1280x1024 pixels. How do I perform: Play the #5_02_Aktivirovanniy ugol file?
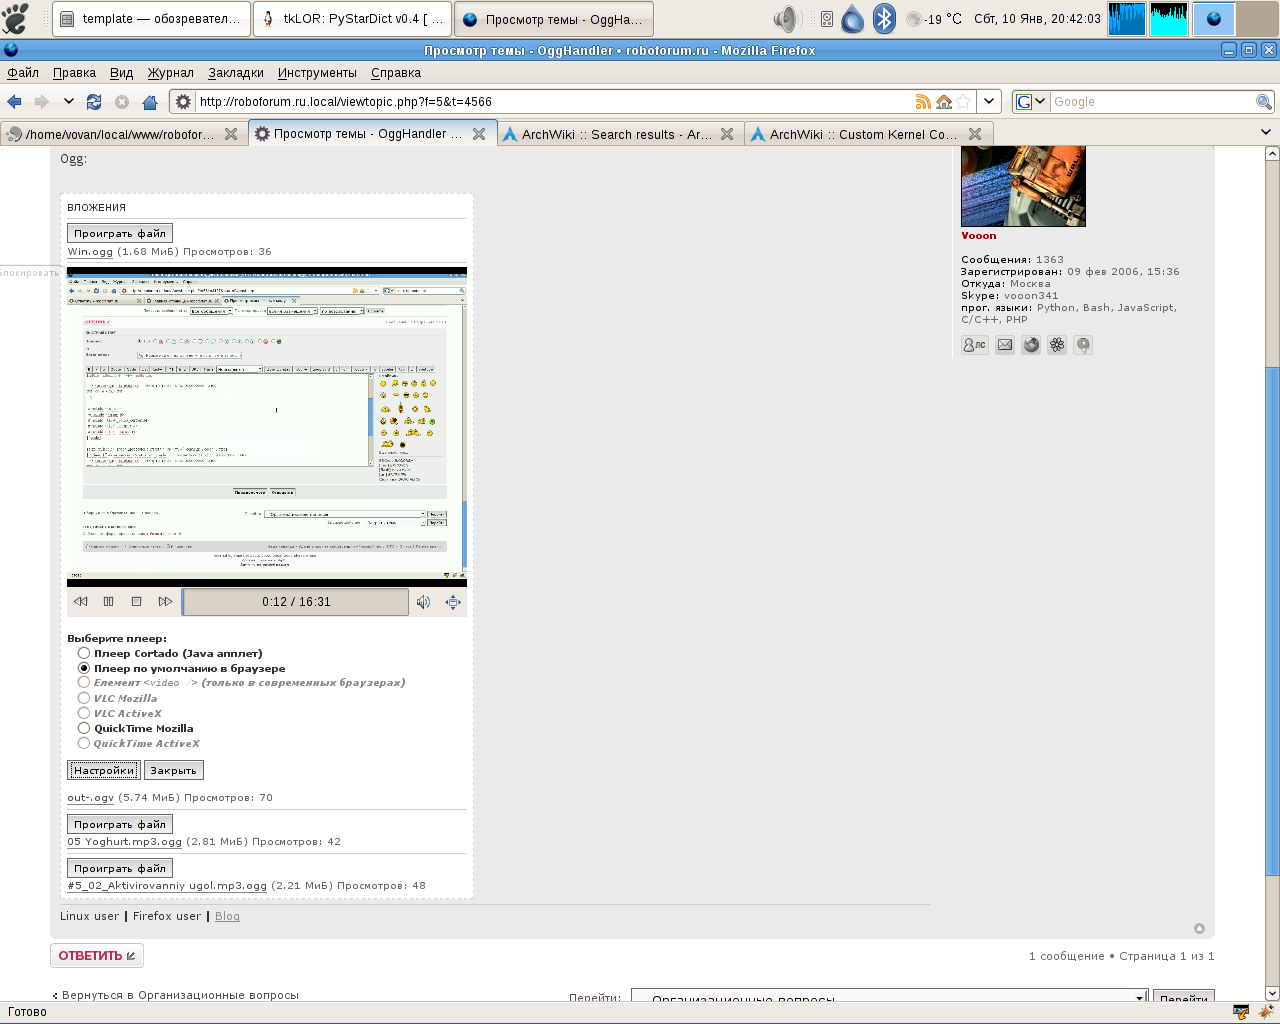point(120,868)
